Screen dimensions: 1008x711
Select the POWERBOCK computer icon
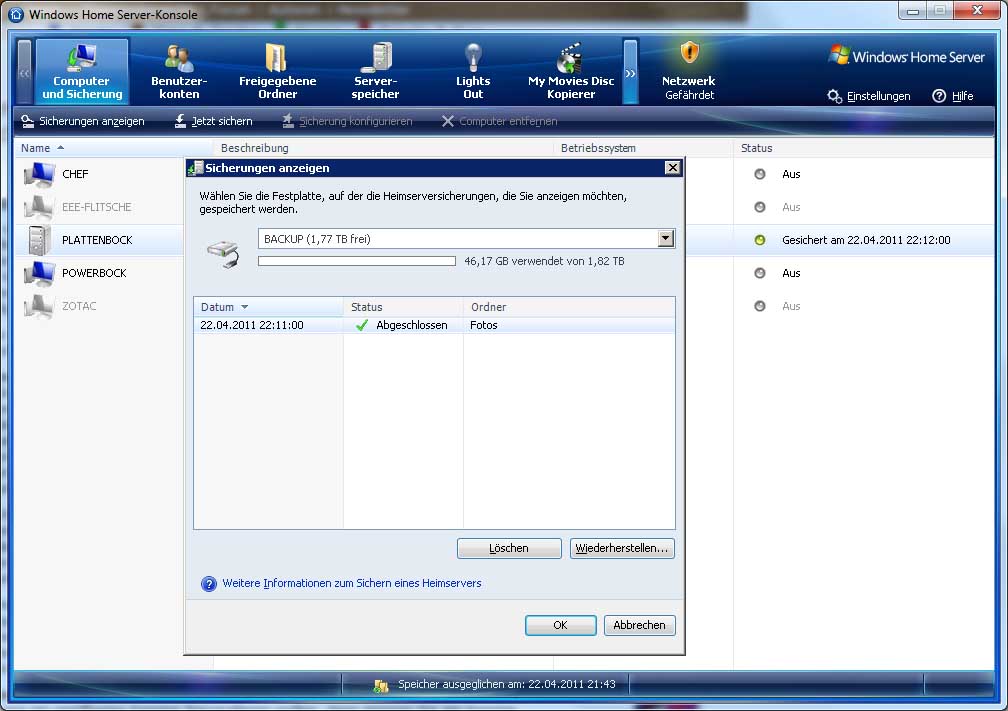point(39,273)
